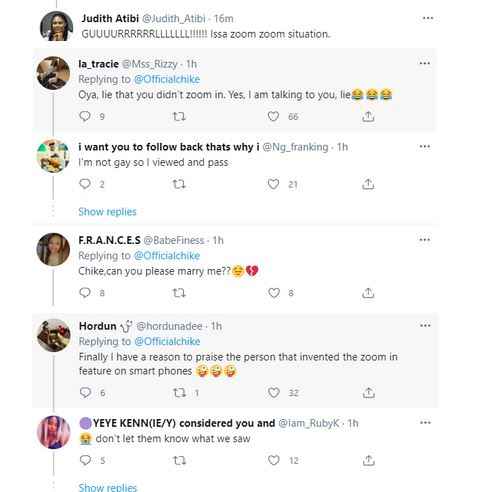Open more options on Hordun's tweet
The image size is (490, 492).
pos(425,325)
